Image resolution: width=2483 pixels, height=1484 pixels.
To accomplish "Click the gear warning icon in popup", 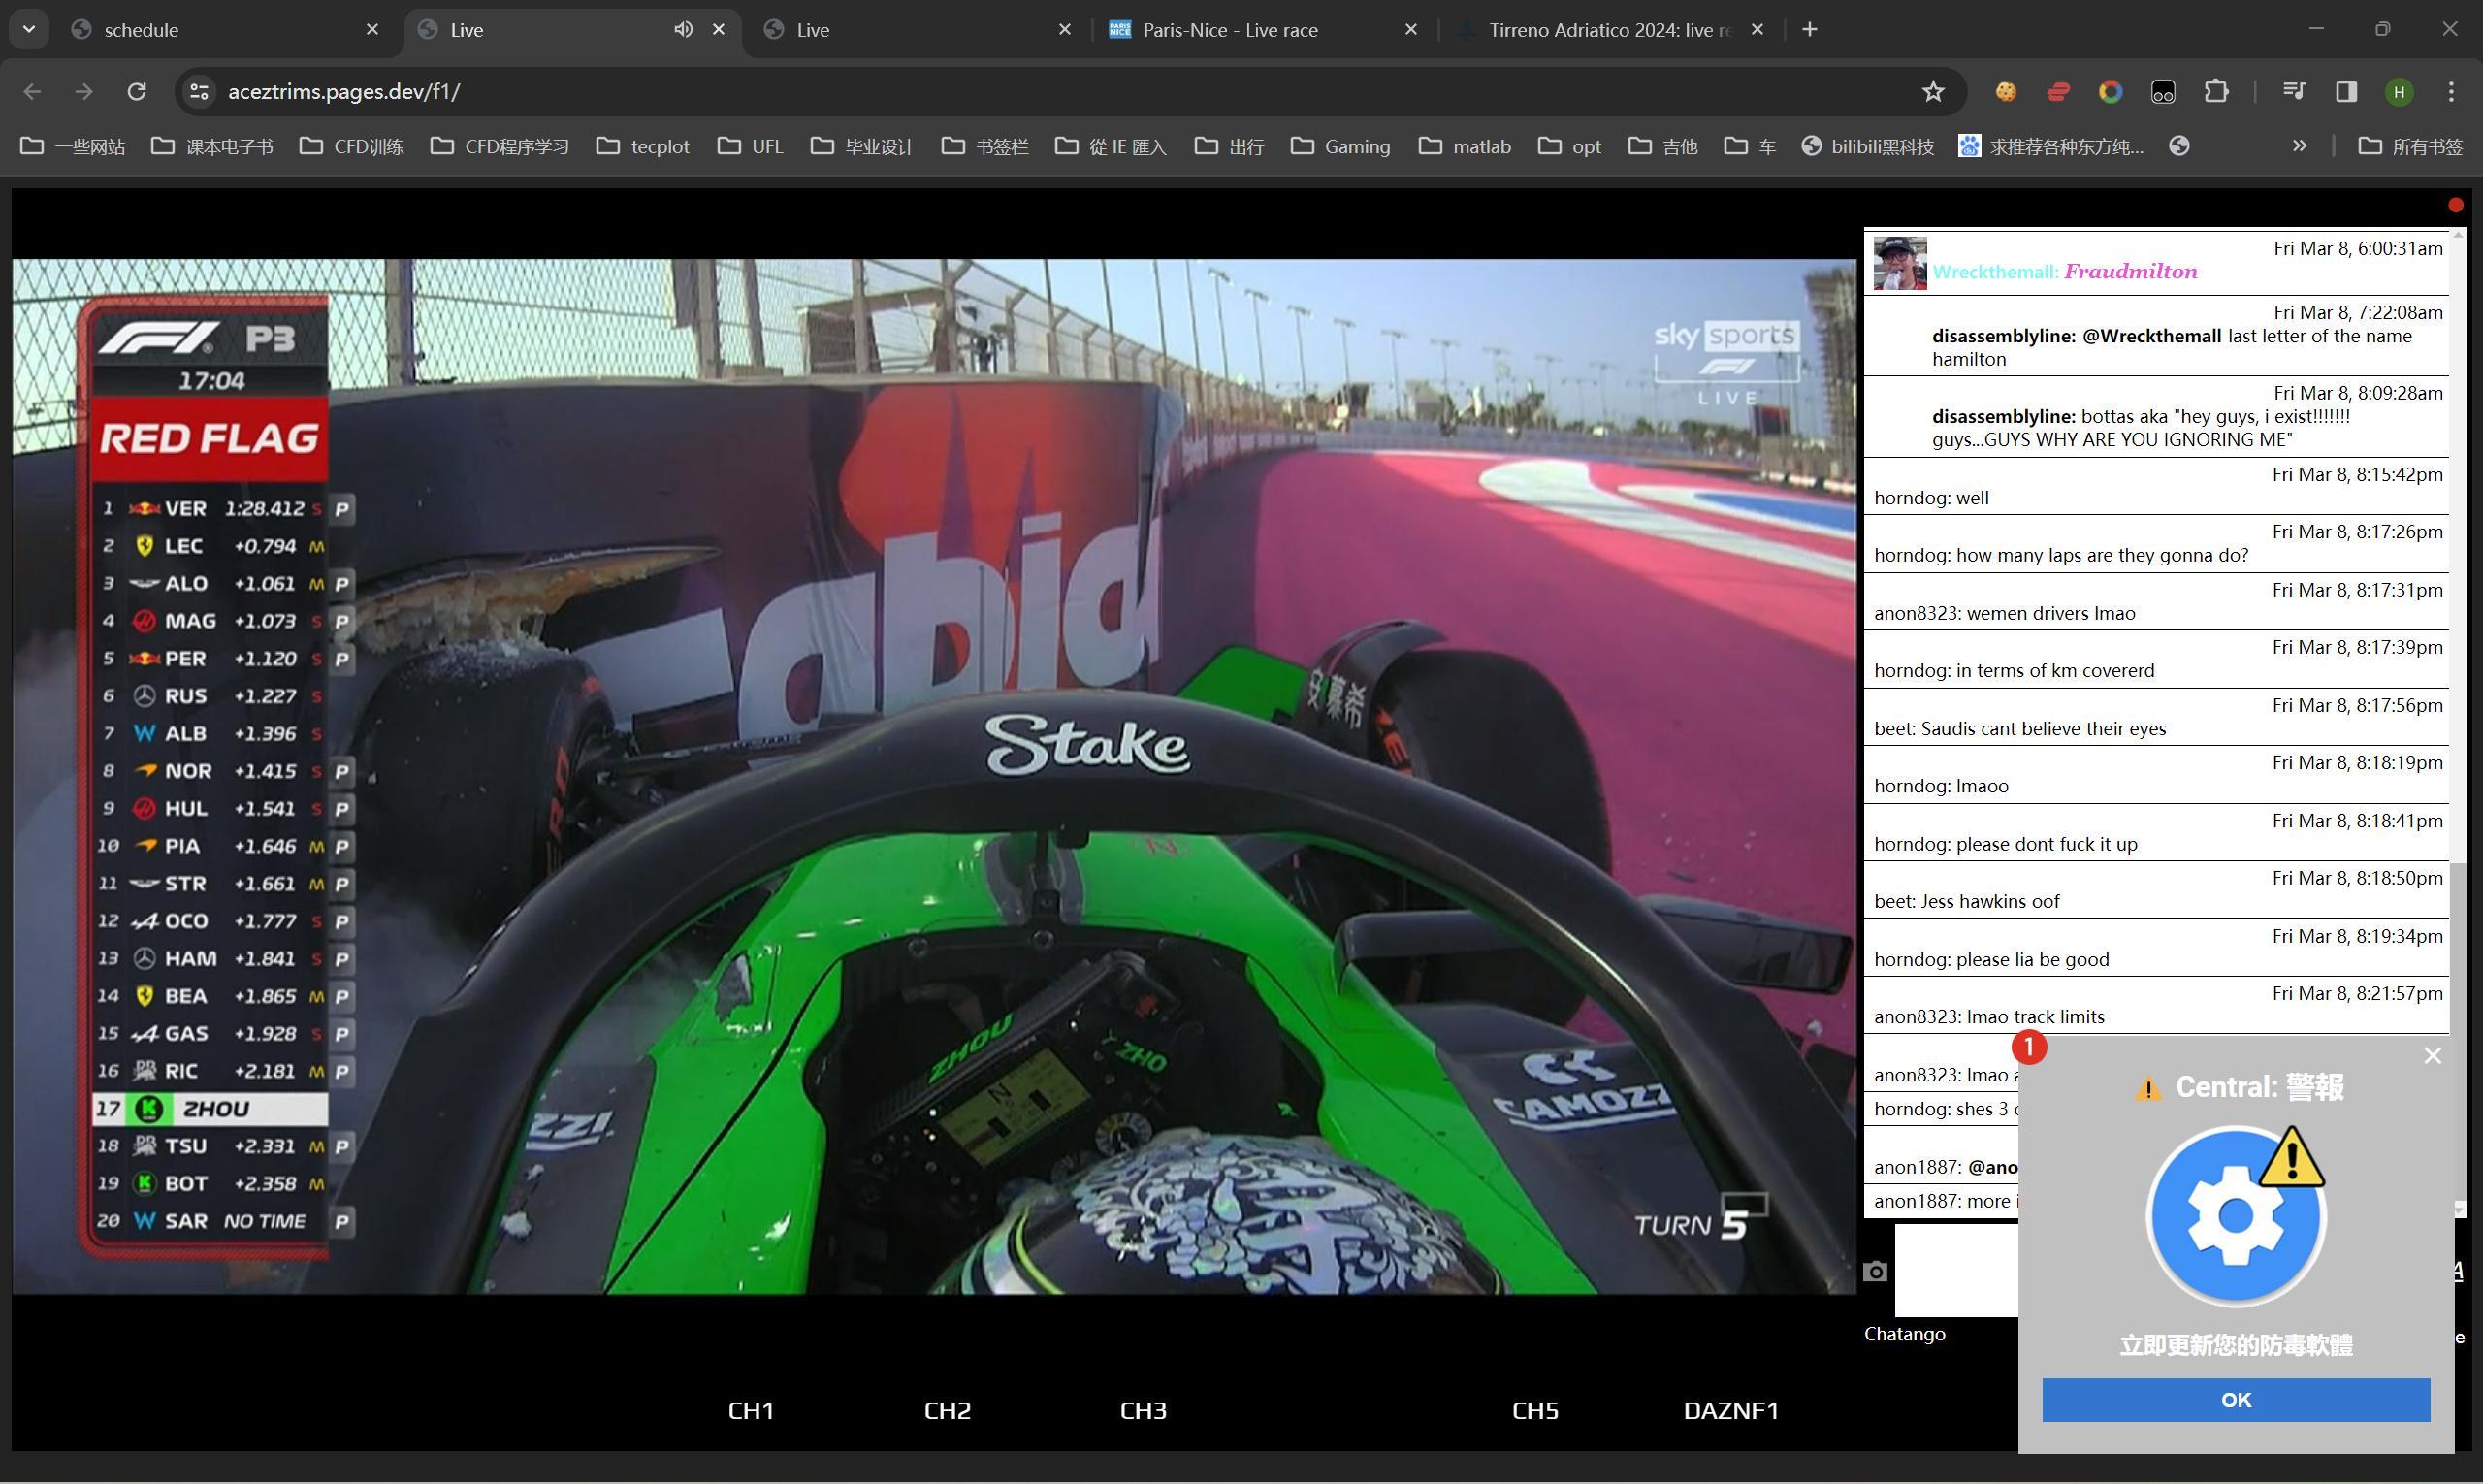I will tap(2236, 1215).
